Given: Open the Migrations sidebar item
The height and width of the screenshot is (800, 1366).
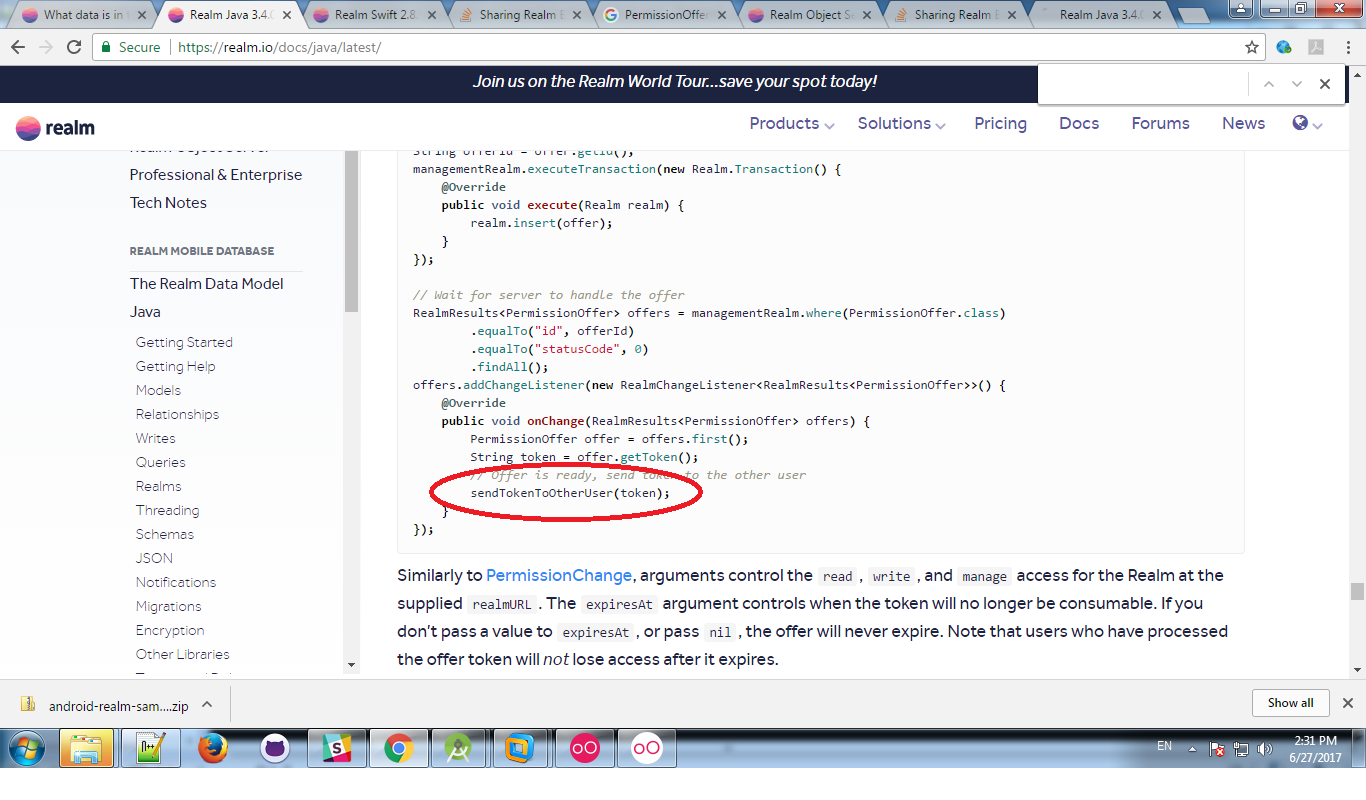Looking at the screenshot, I should (x=168, y=606).
